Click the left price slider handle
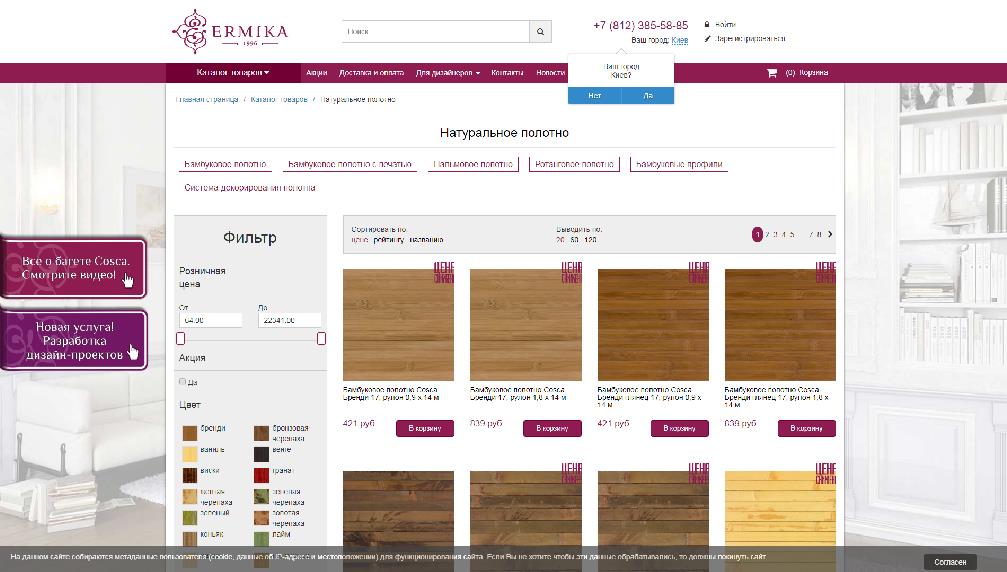1007x572 pixels. [180, 338]
